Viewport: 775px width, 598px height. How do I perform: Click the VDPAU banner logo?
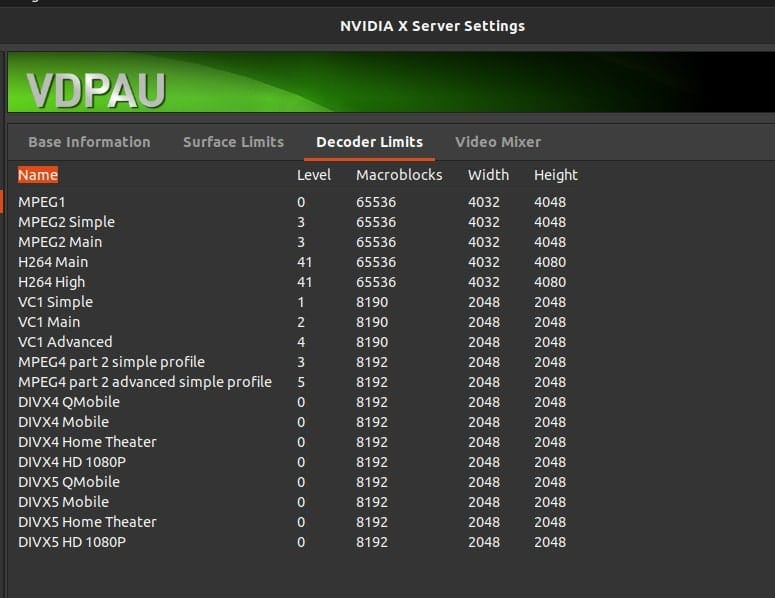[96, 90]
